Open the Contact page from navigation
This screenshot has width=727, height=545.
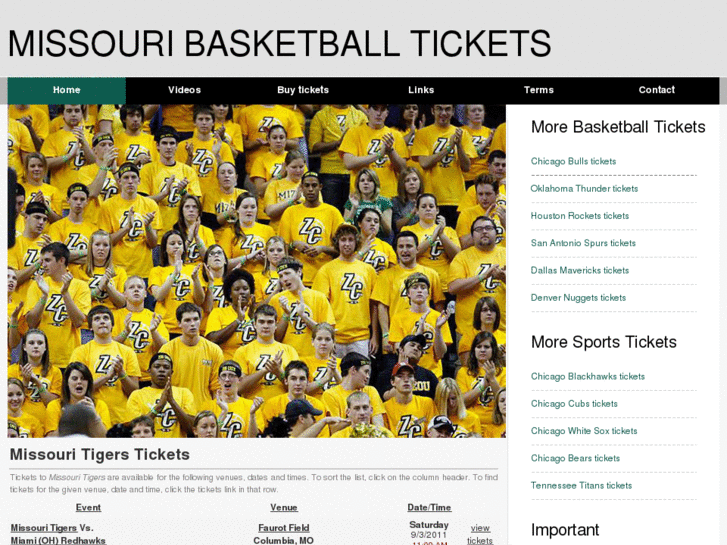click(657, 90)
